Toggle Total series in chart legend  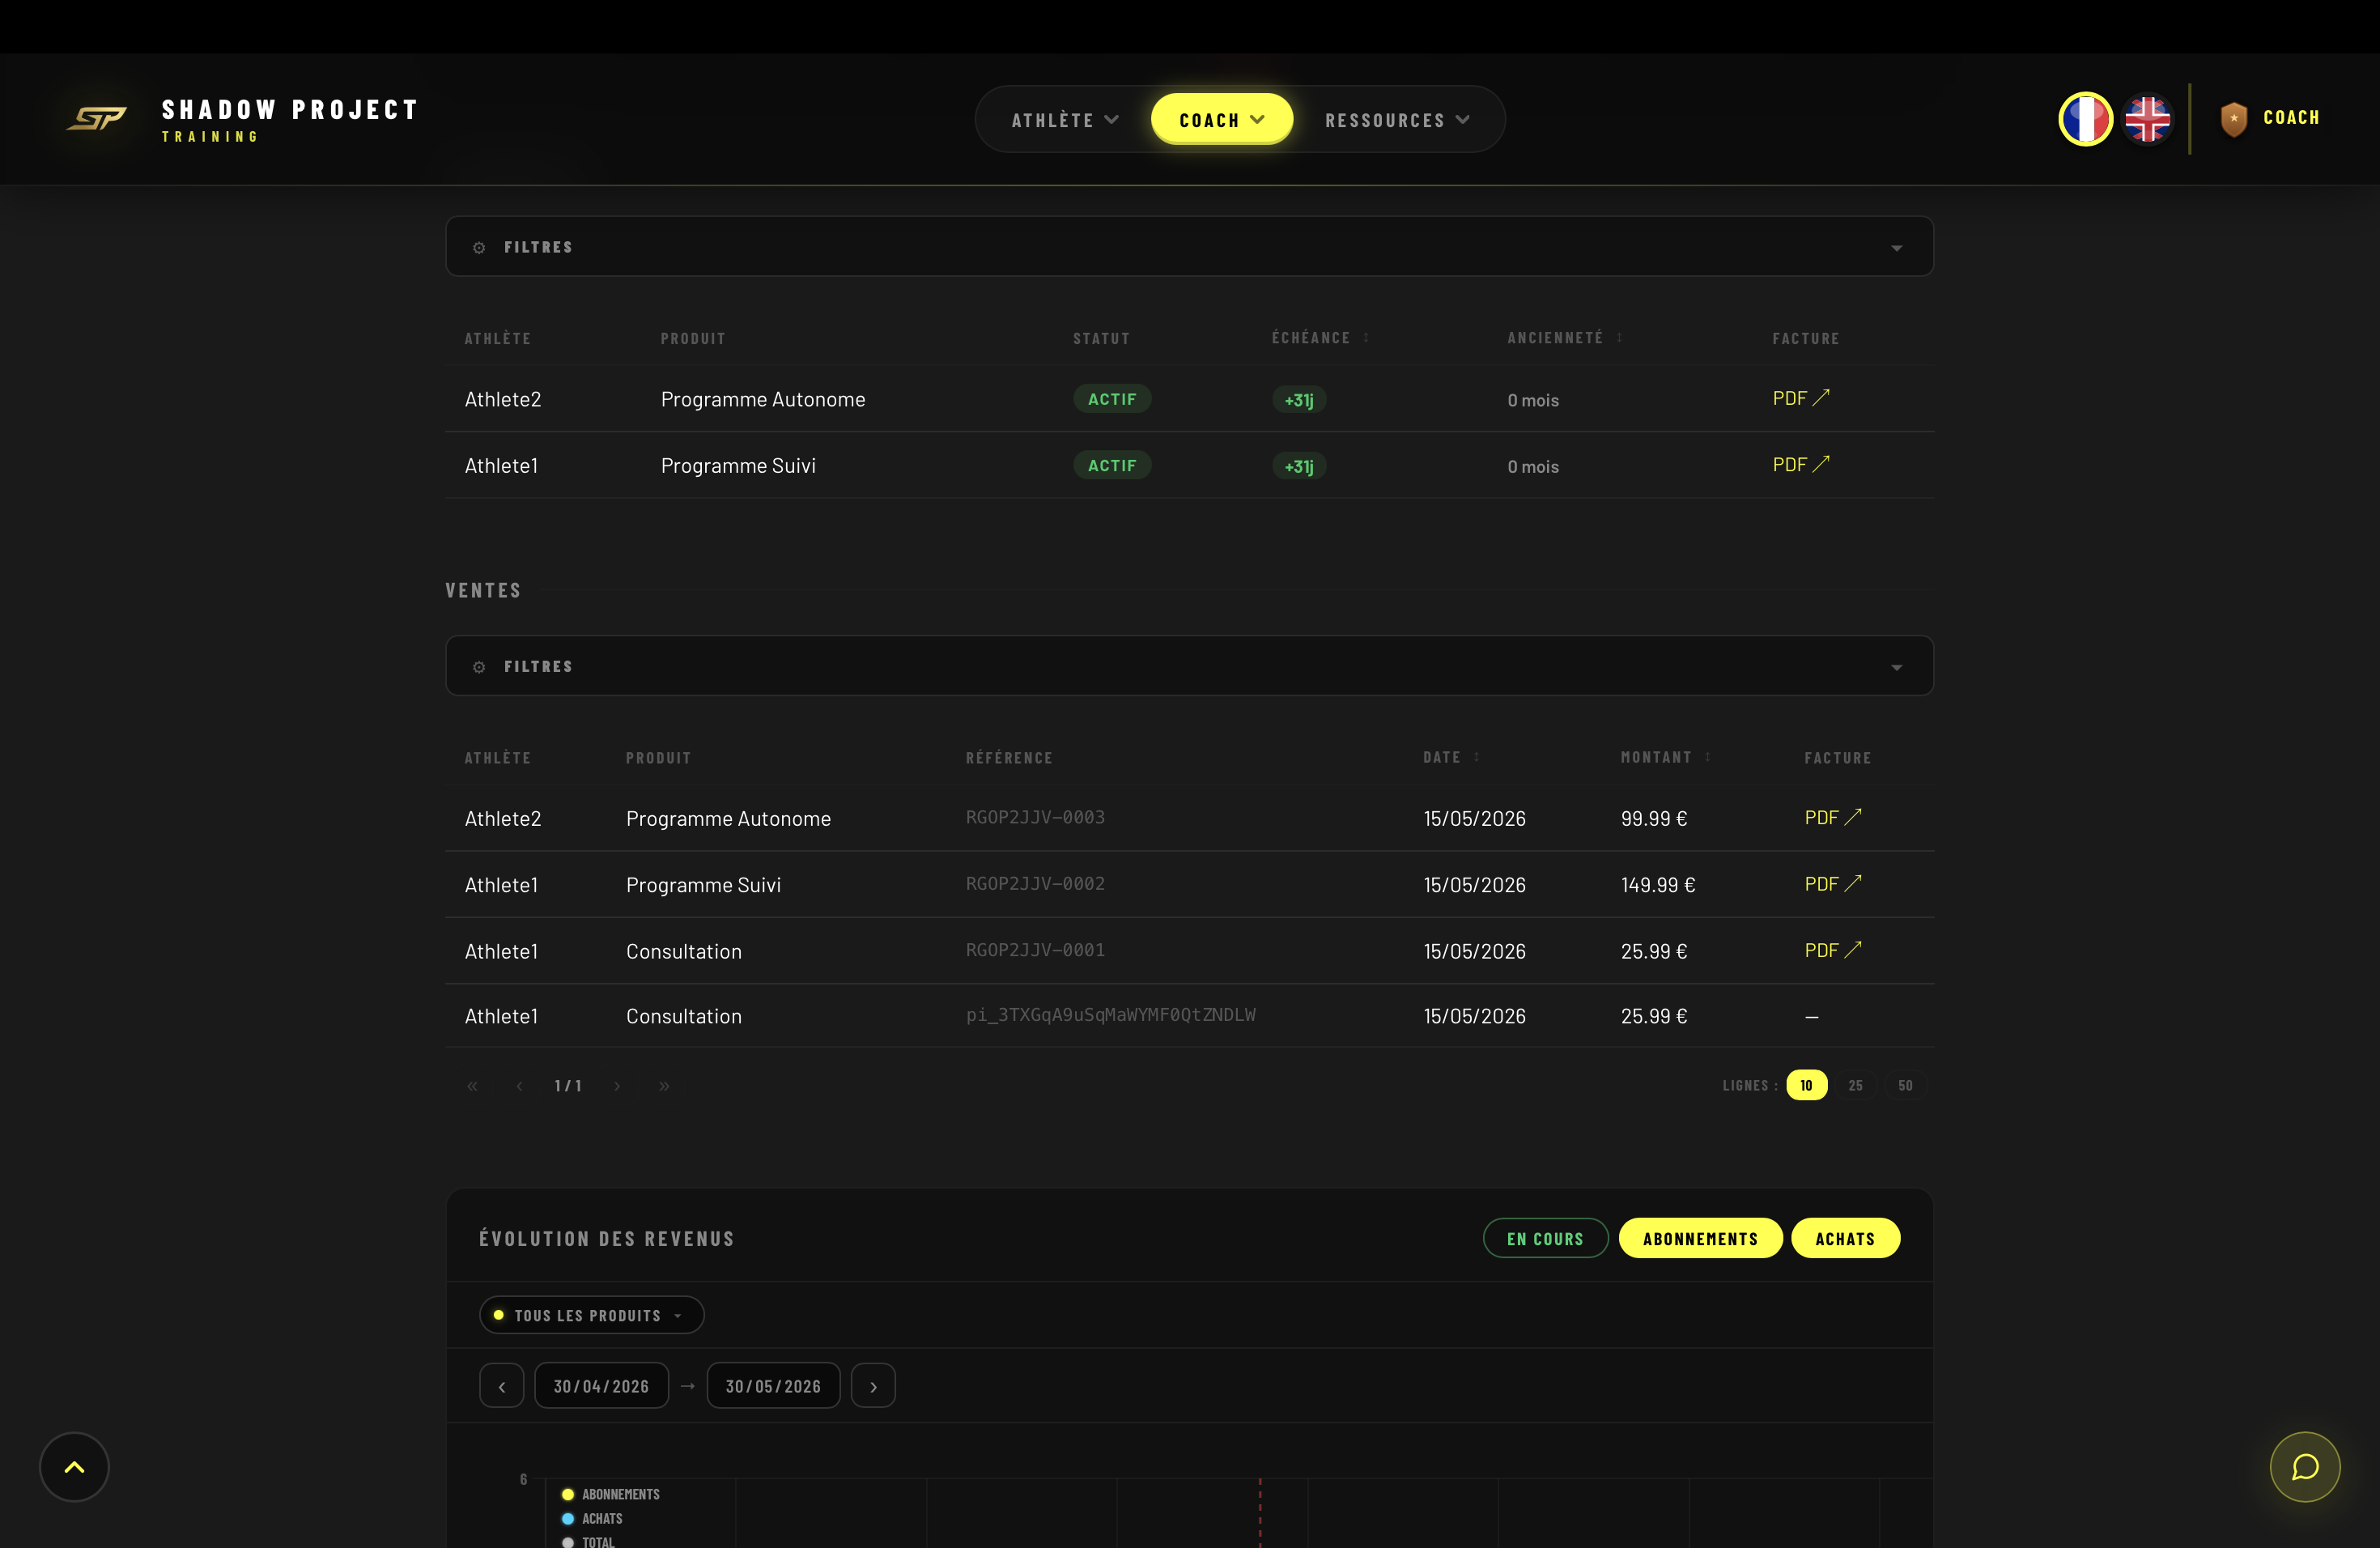click(x=588, y=1541)
